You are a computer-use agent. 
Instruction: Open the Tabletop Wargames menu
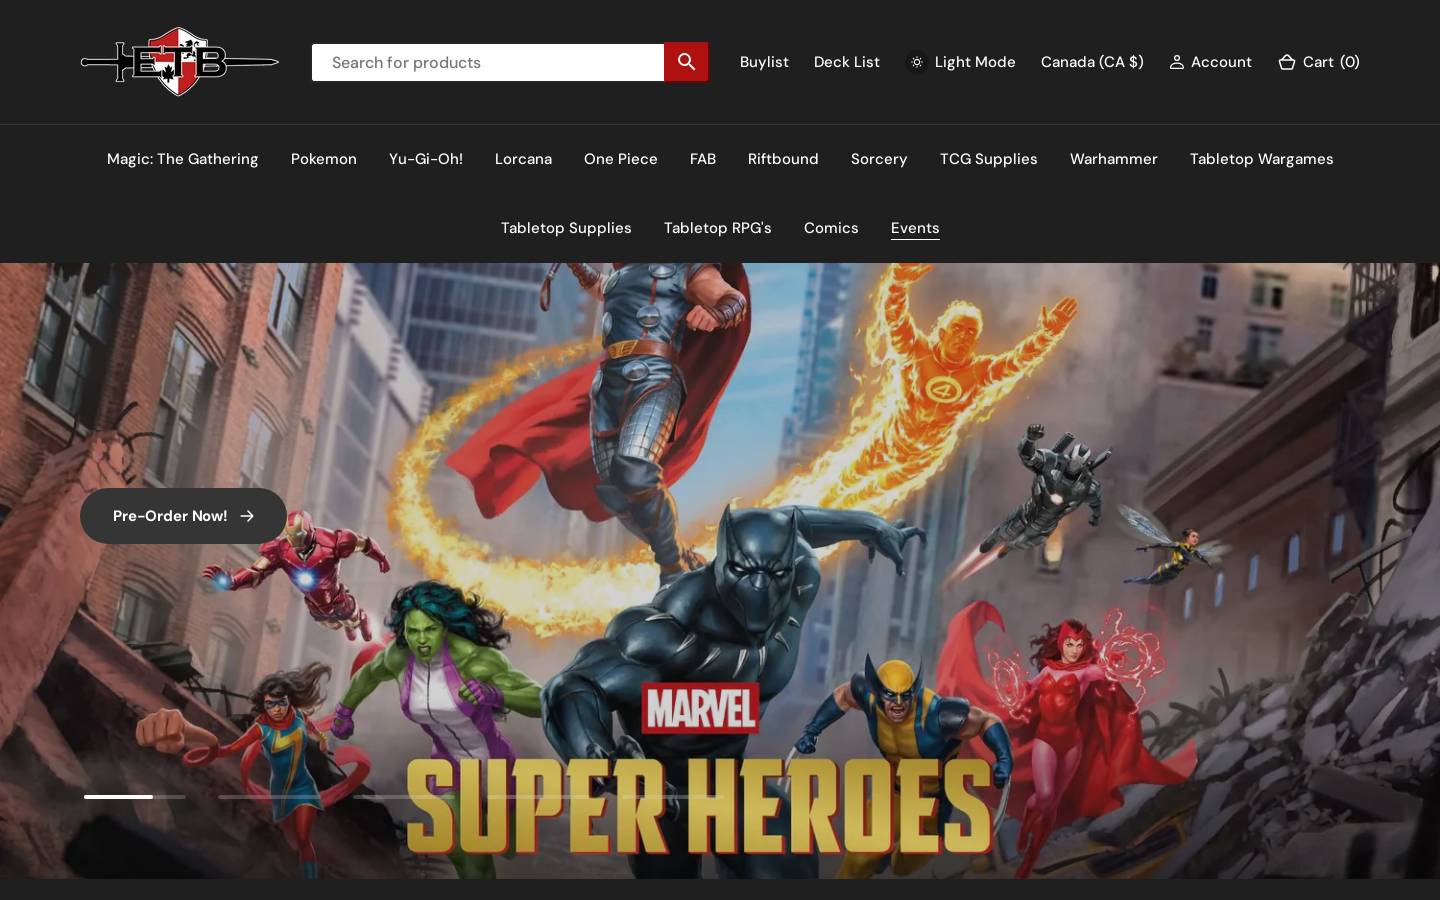point(1262,159)
